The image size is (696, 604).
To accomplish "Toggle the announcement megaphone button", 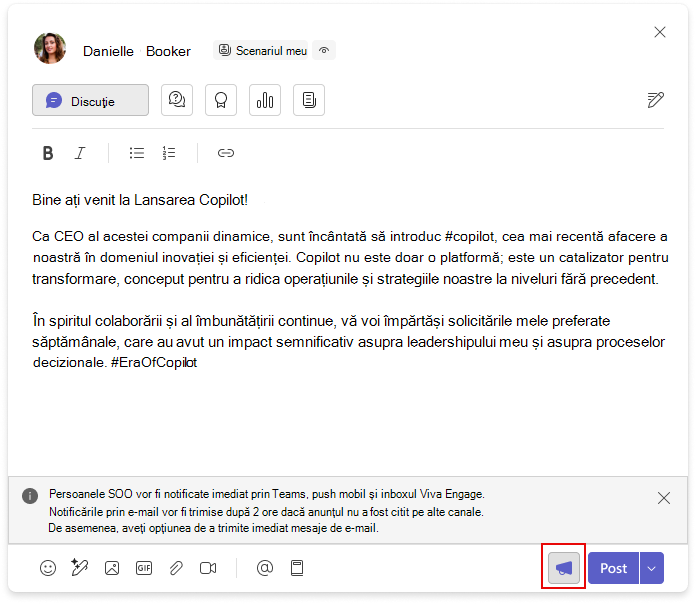I will coord(564,568).
